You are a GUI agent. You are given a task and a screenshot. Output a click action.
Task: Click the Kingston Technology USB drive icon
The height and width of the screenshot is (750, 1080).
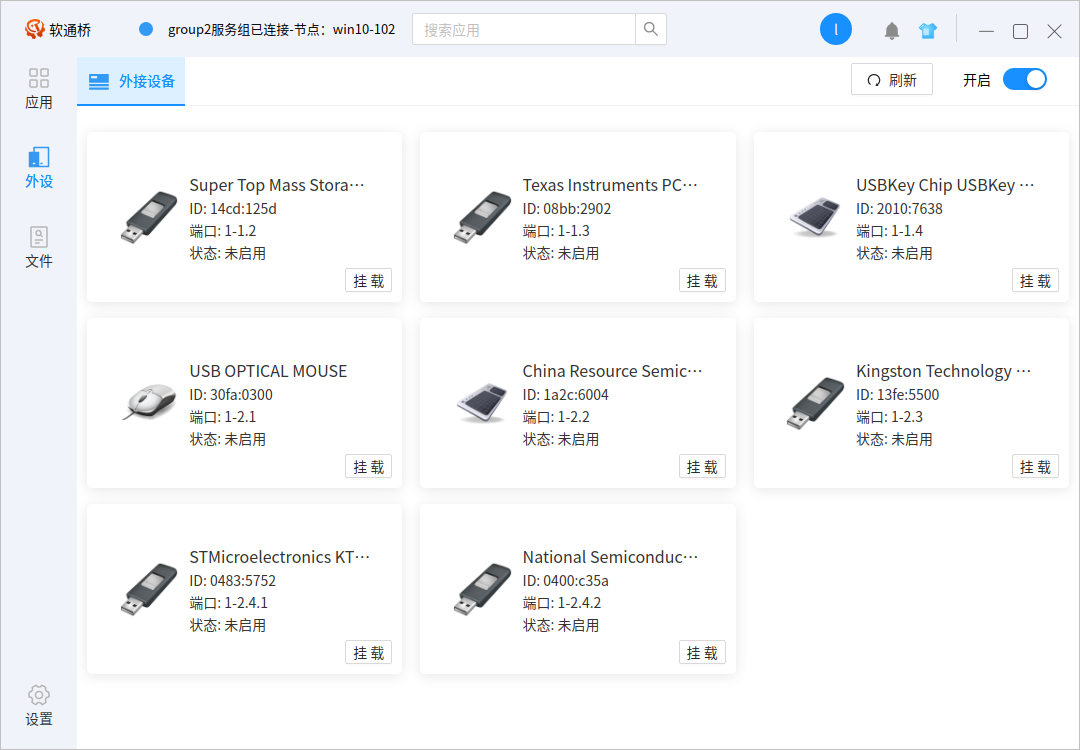click(x=815, y=403)
